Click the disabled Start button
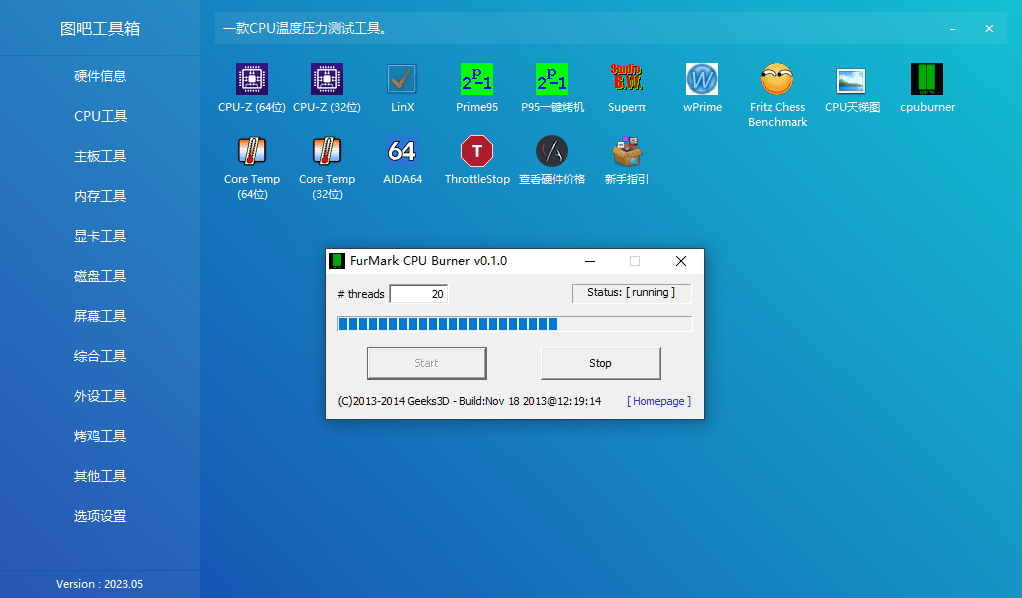 coord(426,363)
